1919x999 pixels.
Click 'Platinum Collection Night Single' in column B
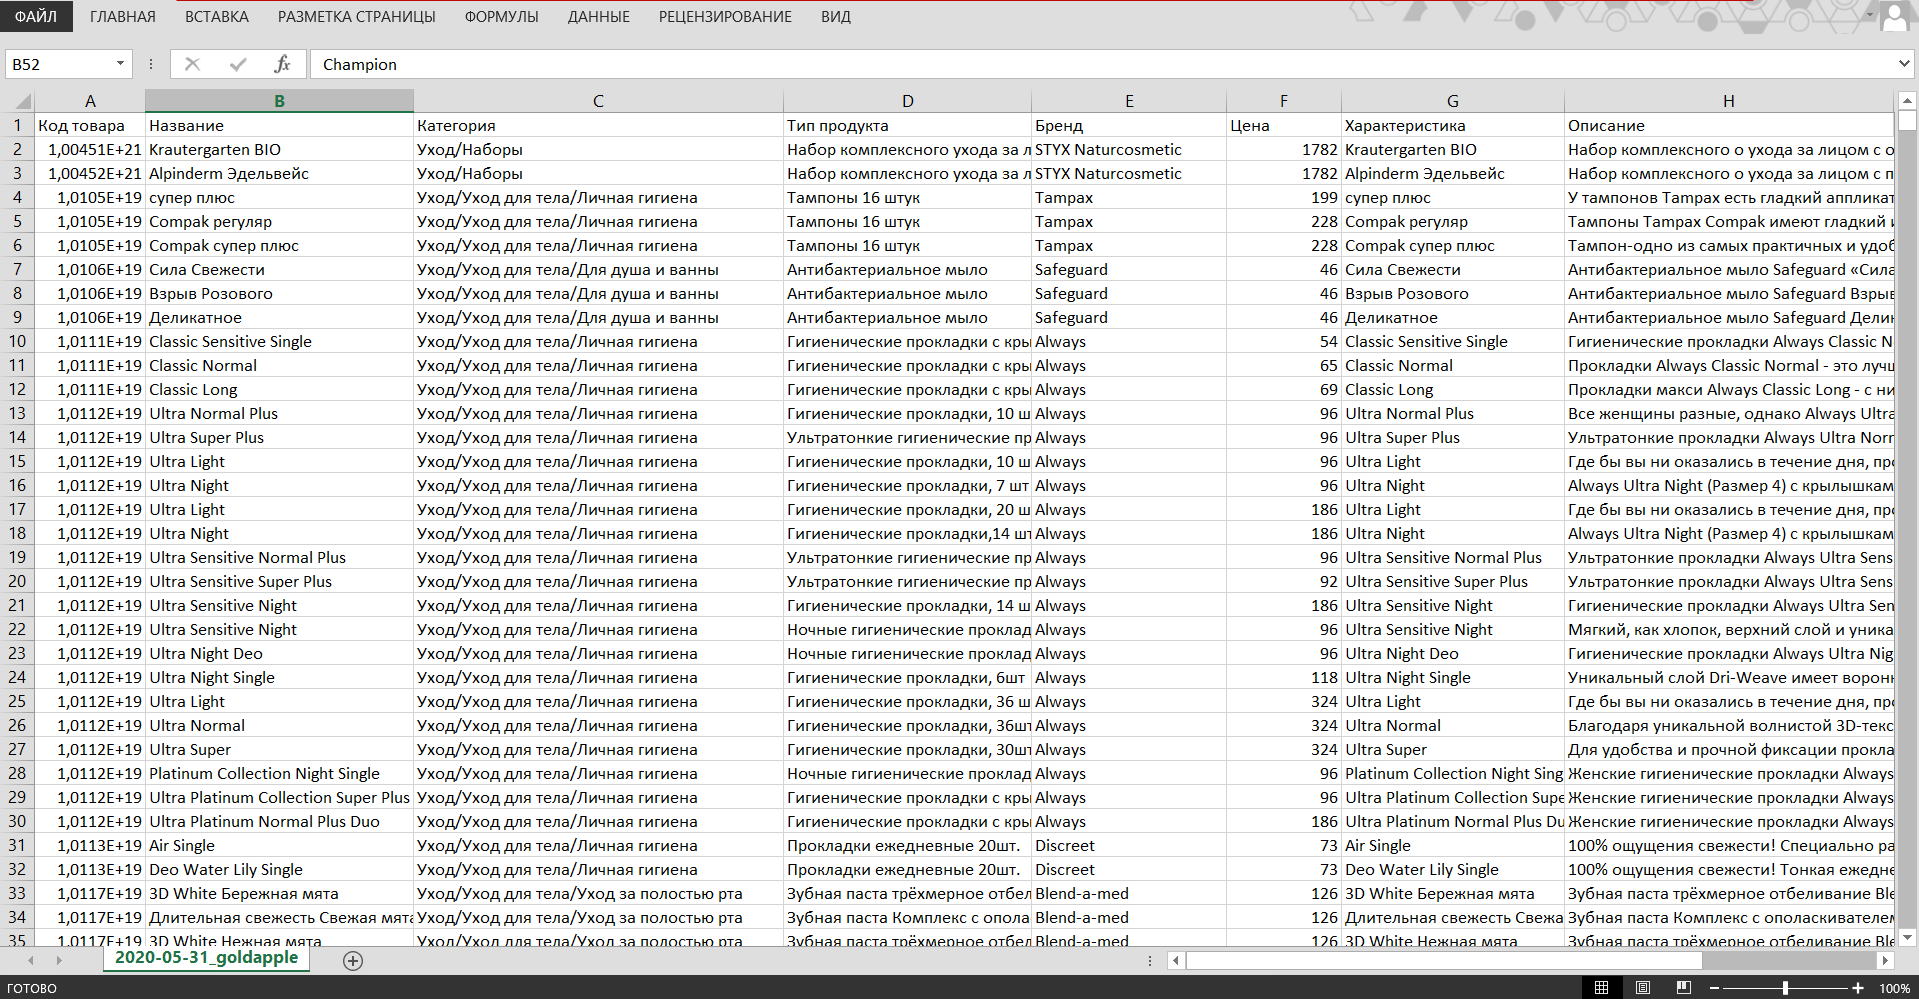pyautogui.click(x=279, y=773)
